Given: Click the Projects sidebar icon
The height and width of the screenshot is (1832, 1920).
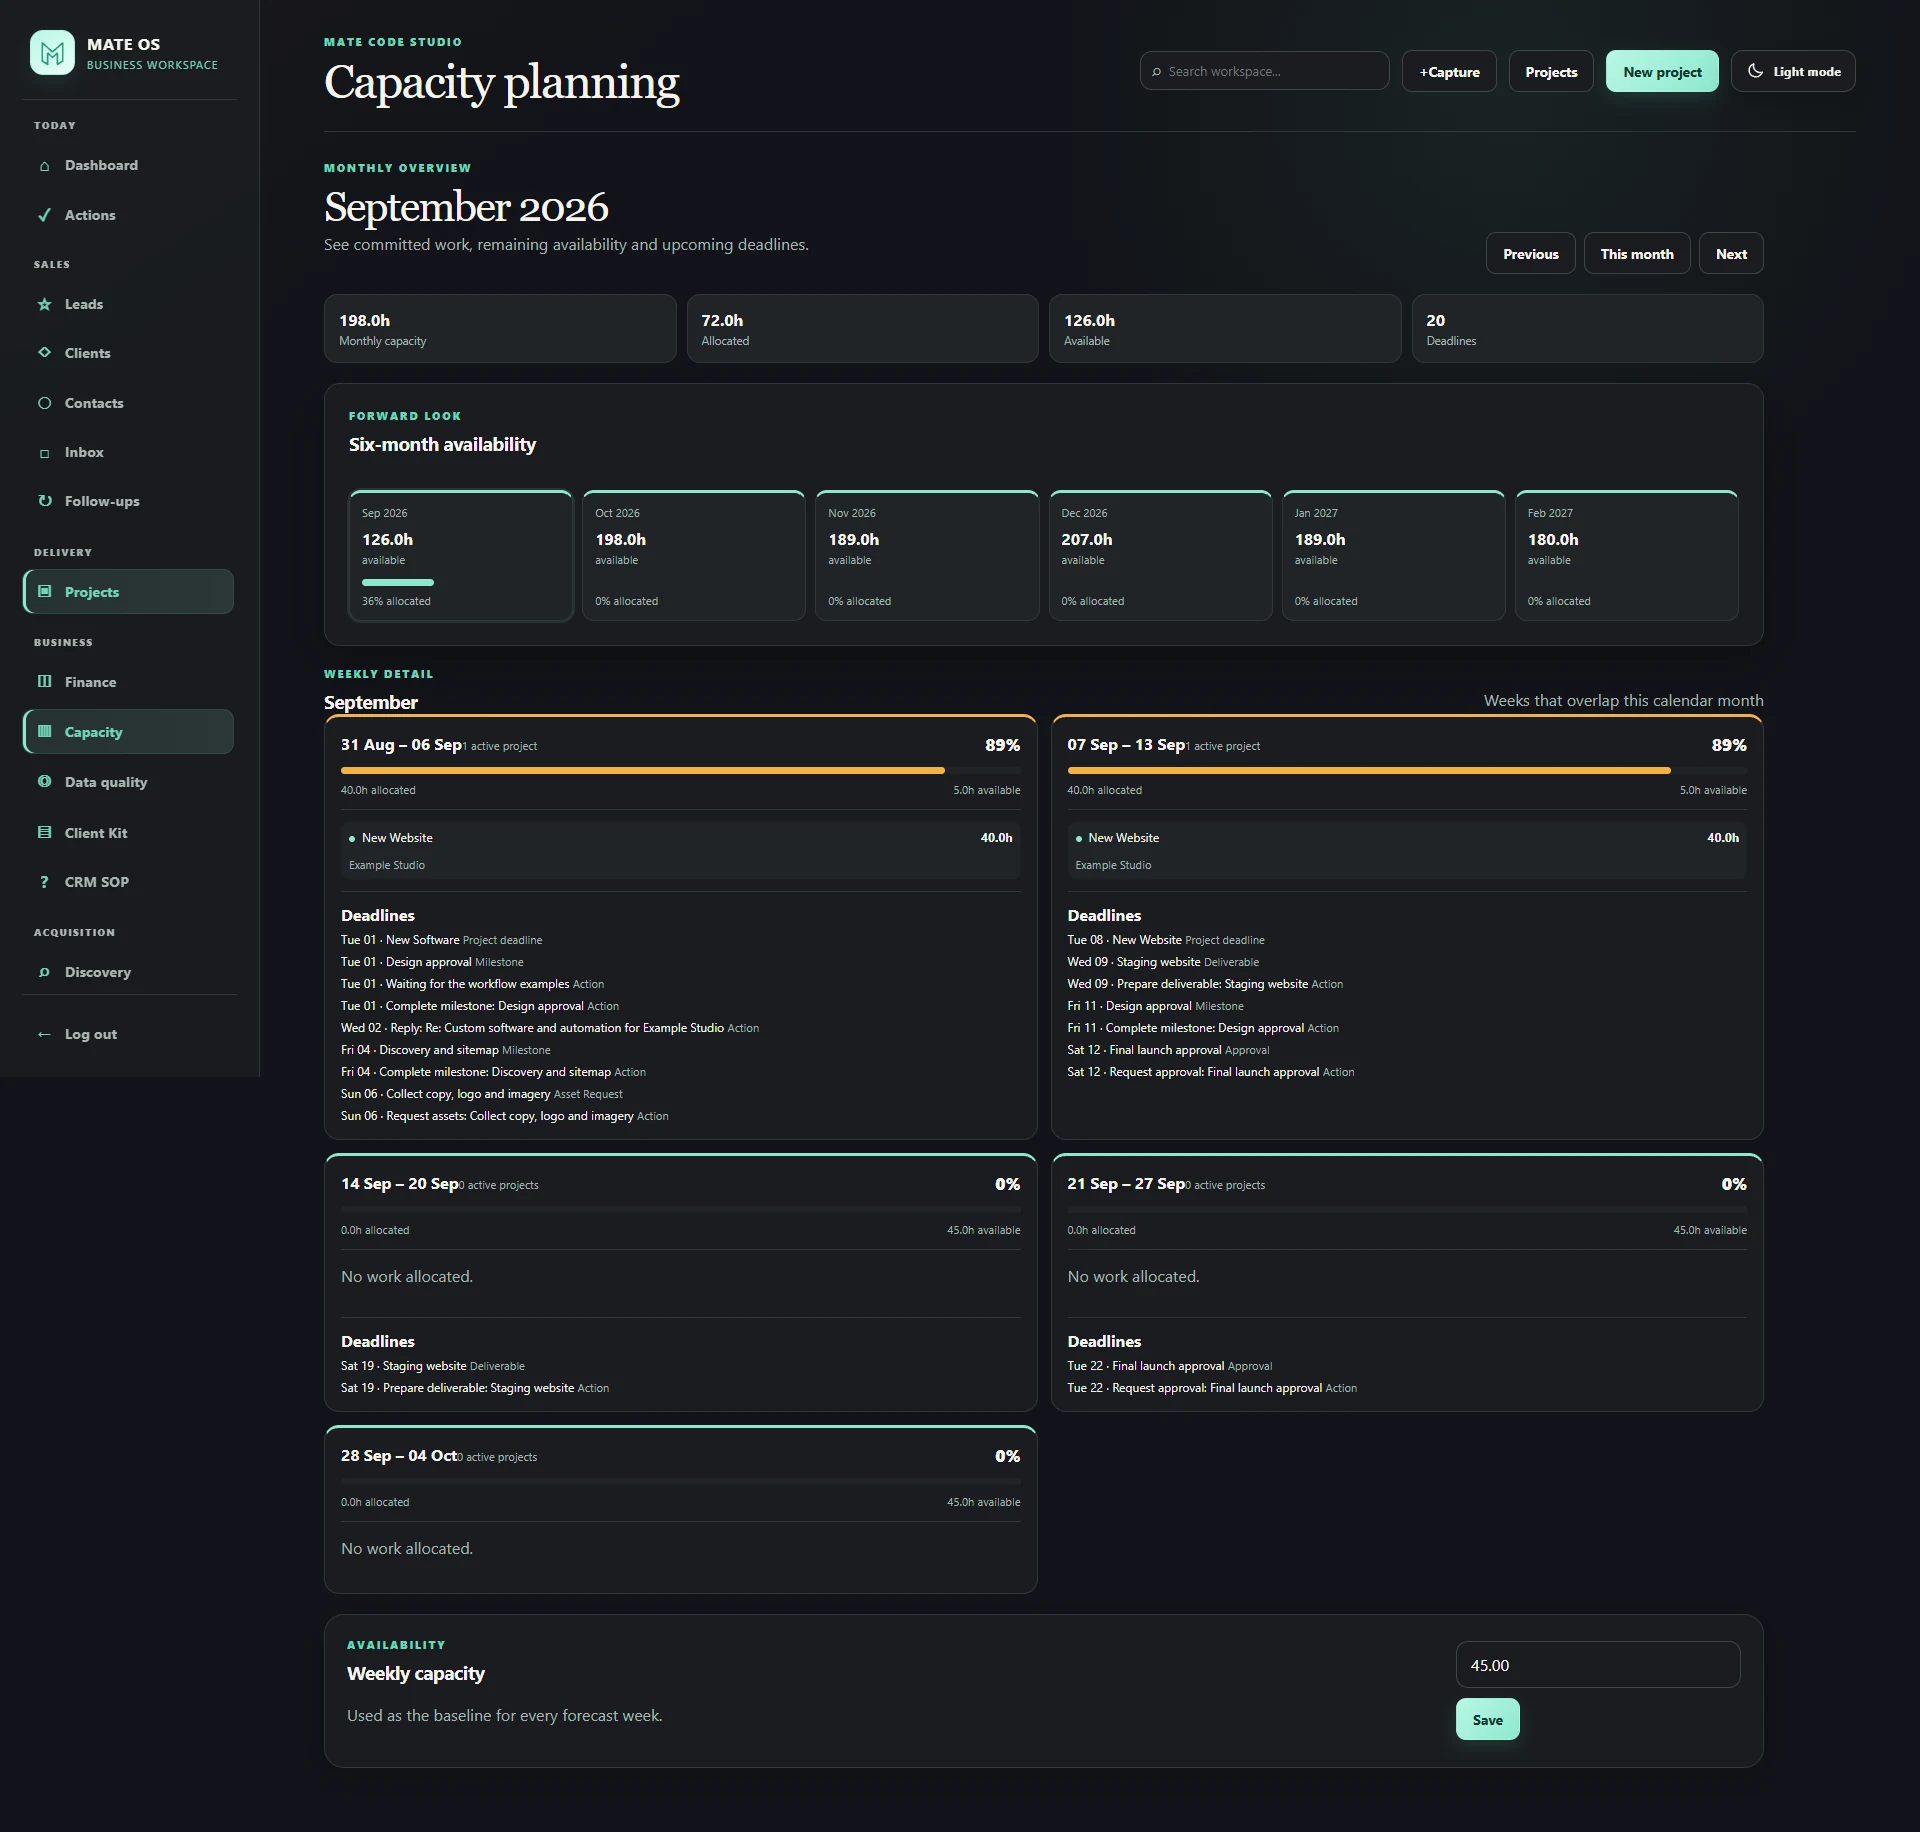Looking at the screenshot, I should click(44, 592).
